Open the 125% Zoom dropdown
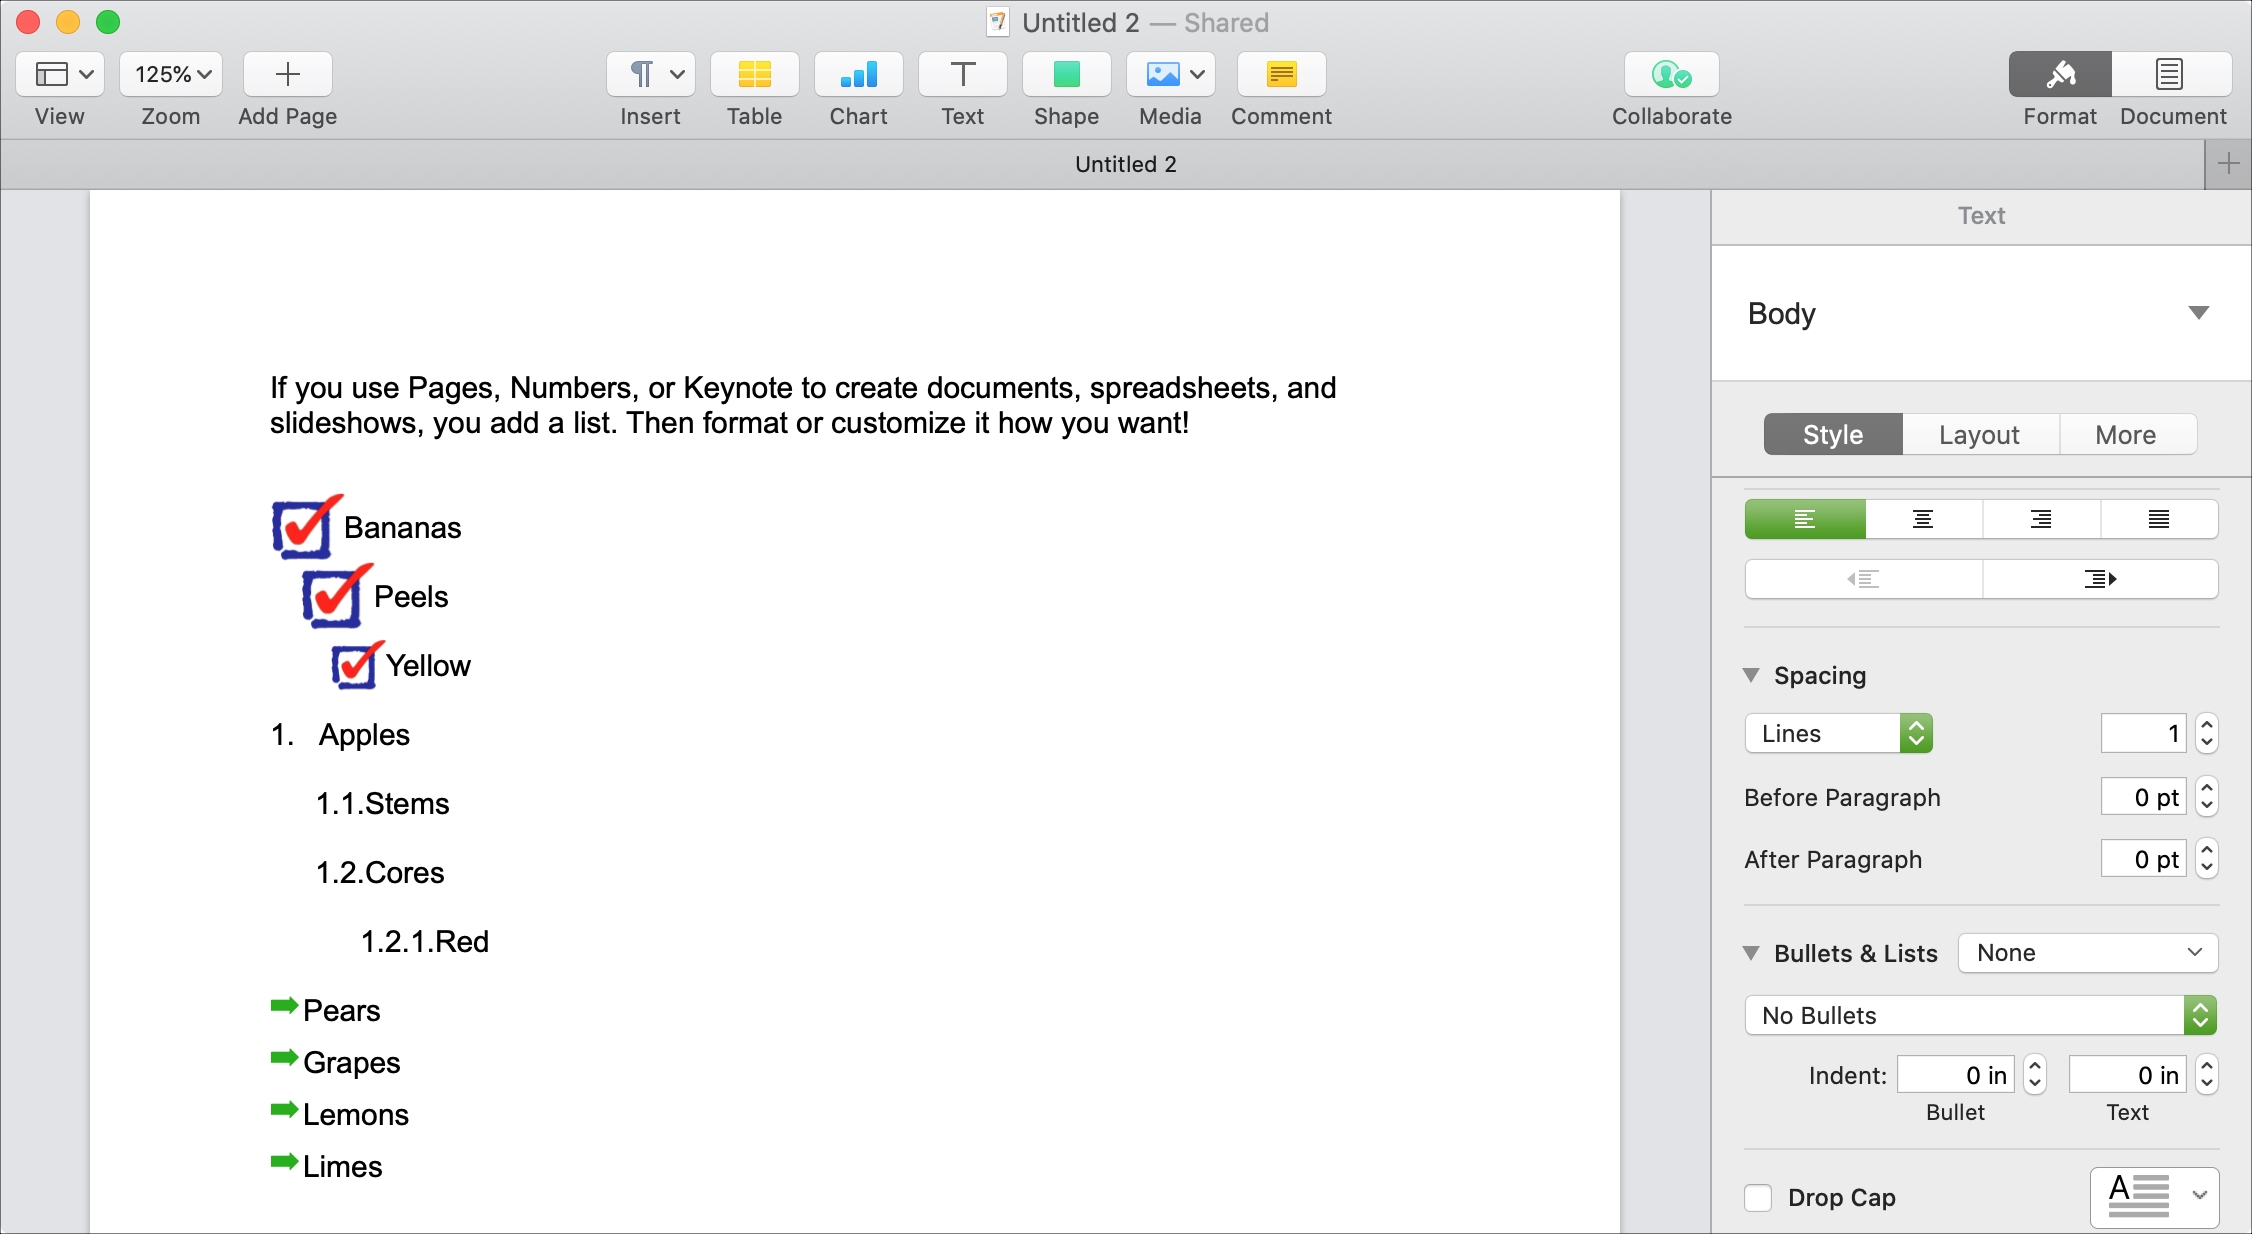Image resolution: width=2252 pixels, height=1234 pixels. tap(171, 74)
